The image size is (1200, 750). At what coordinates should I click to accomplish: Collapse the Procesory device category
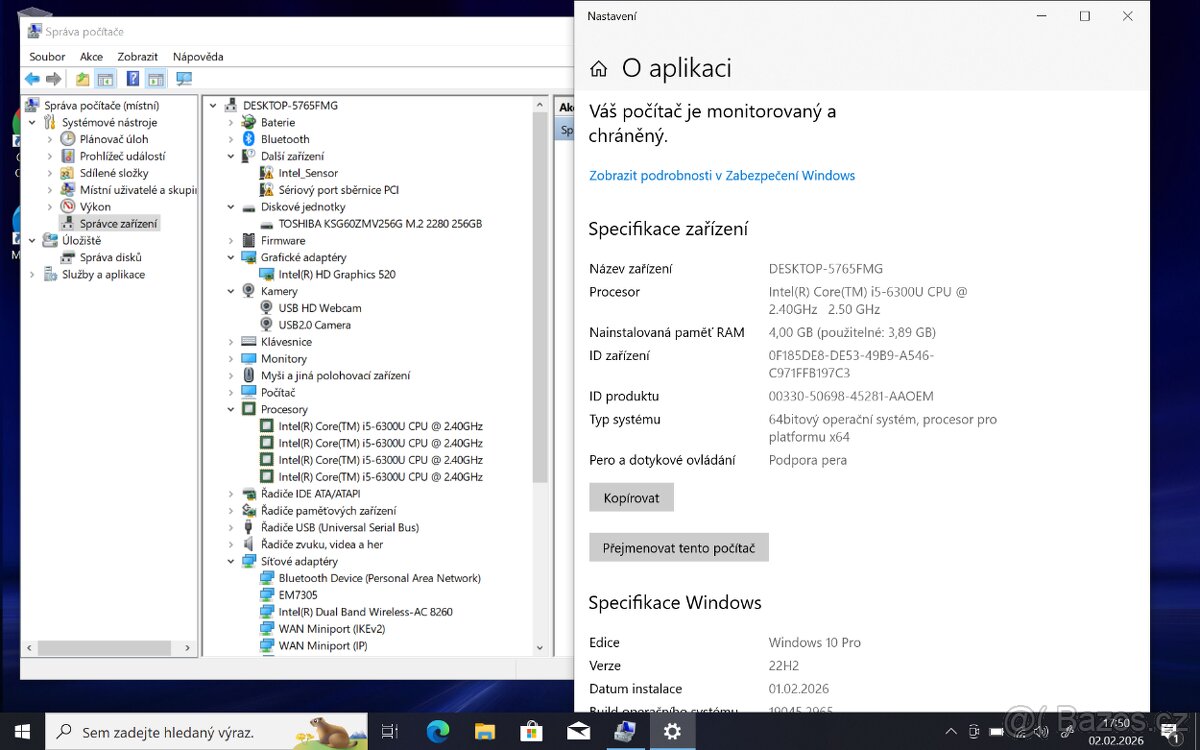pyautogui.click(x=231, y=409)
